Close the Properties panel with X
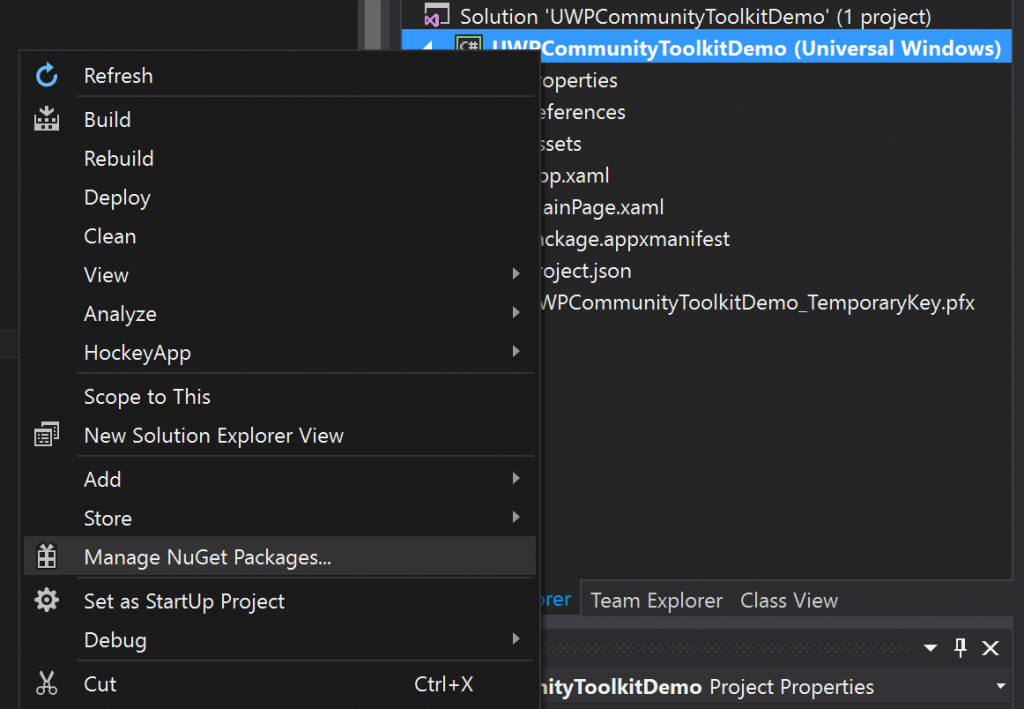The height and width of the screenshot is (709, 1024). coord(991,648)
